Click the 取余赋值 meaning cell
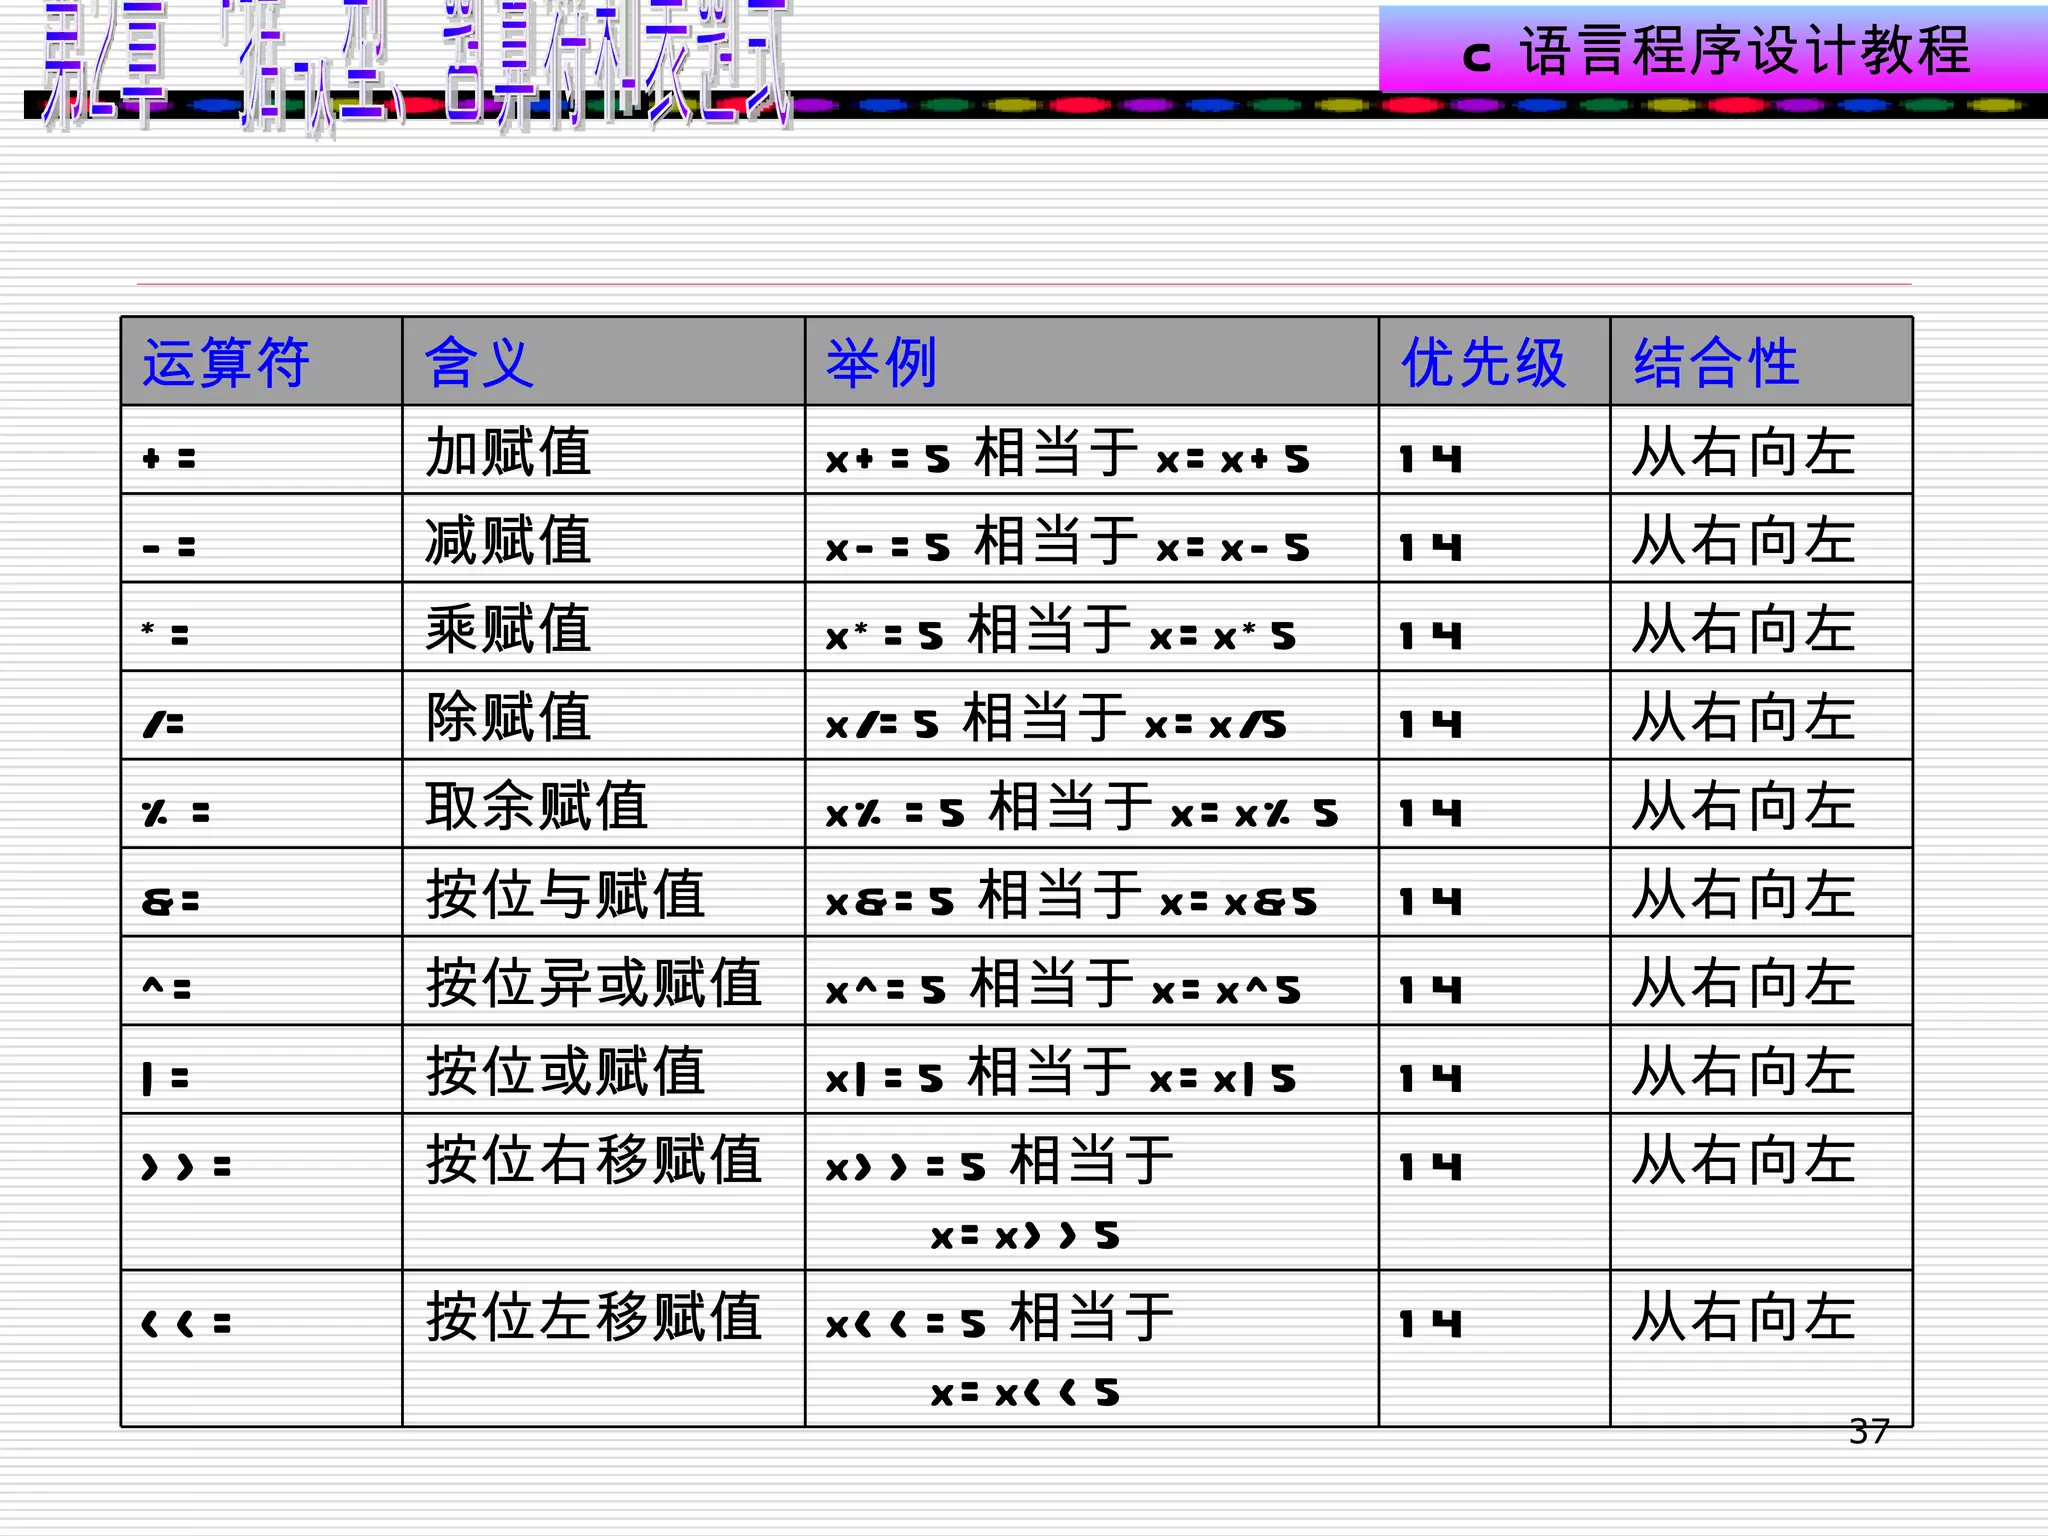The image size is (2048, 1536). coord(604,804)
